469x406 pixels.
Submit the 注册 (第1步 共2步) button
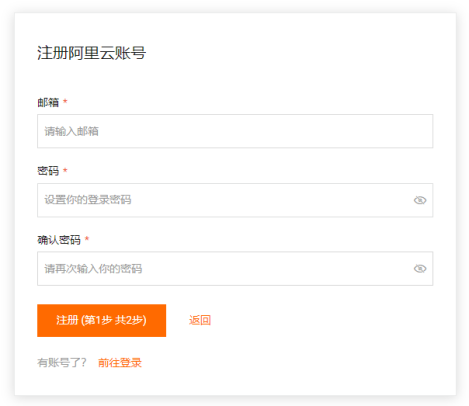102,320
